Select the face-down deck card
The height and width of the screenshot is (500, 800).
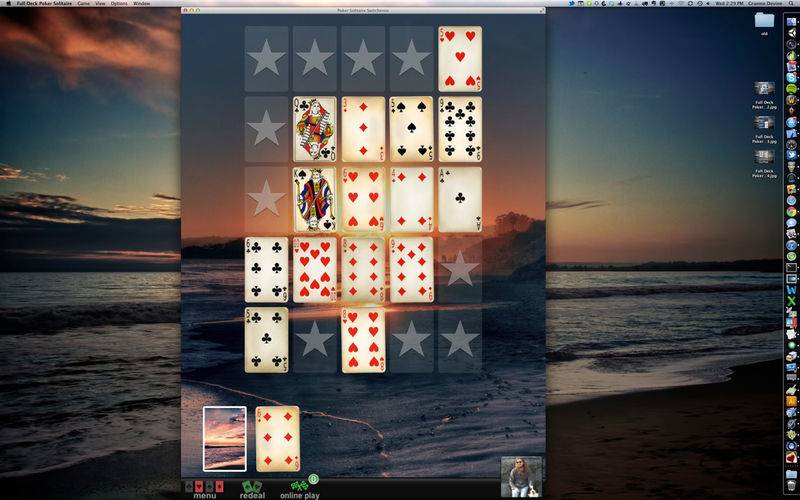click(224, 439)
